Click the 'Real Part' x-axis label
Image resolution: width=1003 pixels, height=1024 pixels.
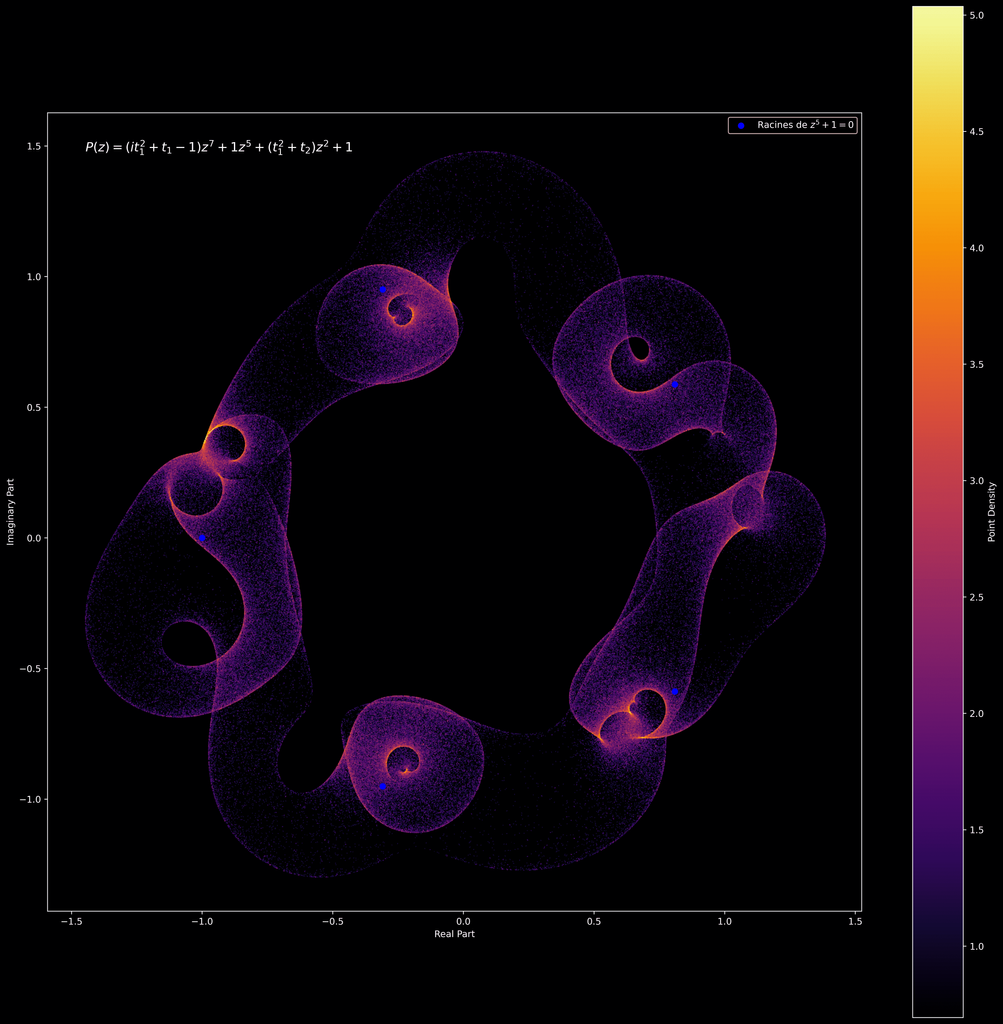point(454,934)
